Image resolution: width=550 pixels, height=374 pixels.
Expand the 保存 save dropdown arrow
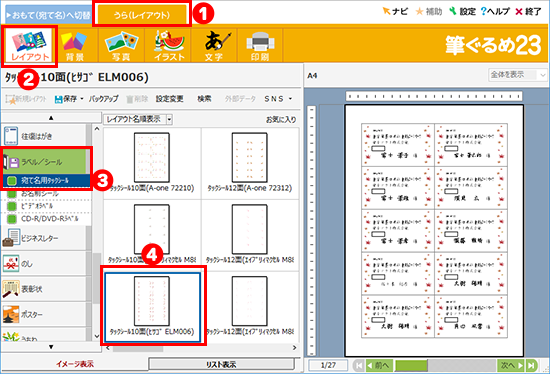click(82, 99)
